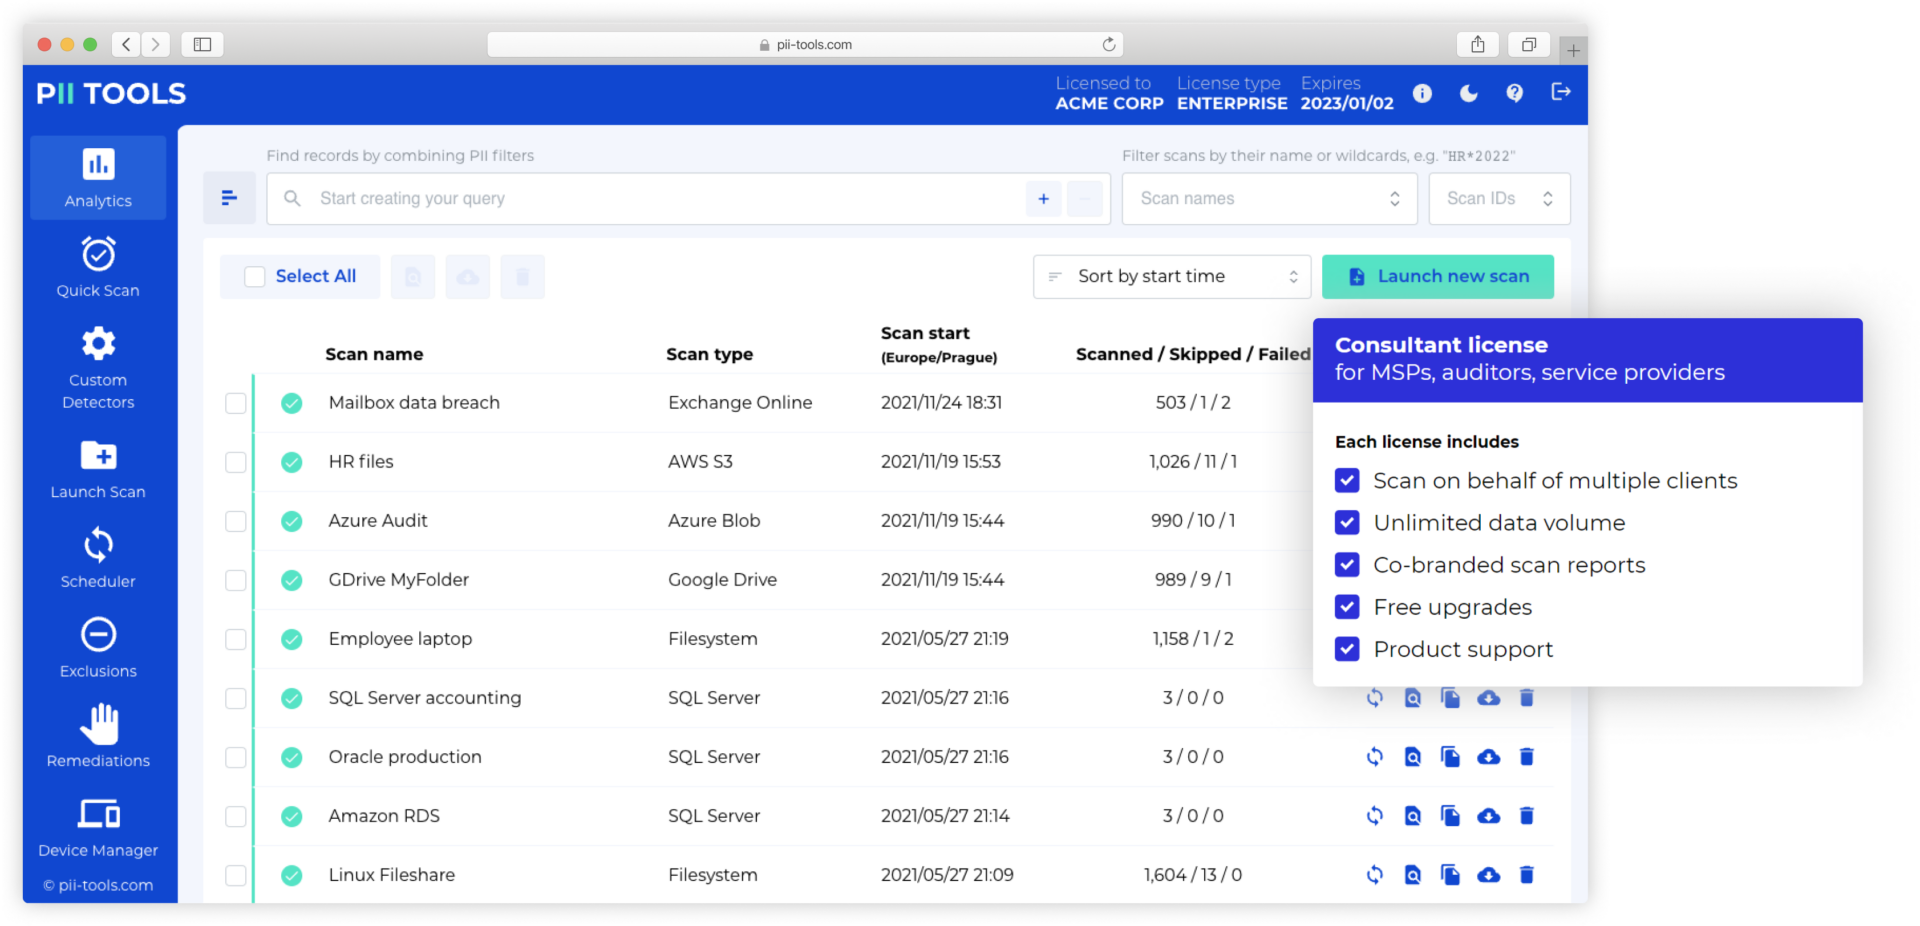The height and width of the screenshot is (926, 1920).
Task: Toggle Safari sidebar button
Action: click(202, 44)
